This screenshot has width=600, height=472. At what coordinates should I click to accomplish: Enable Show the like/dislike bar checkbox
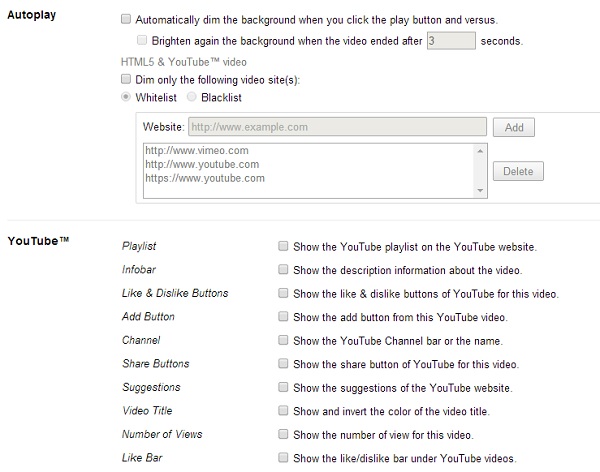(x=283, y=457)
